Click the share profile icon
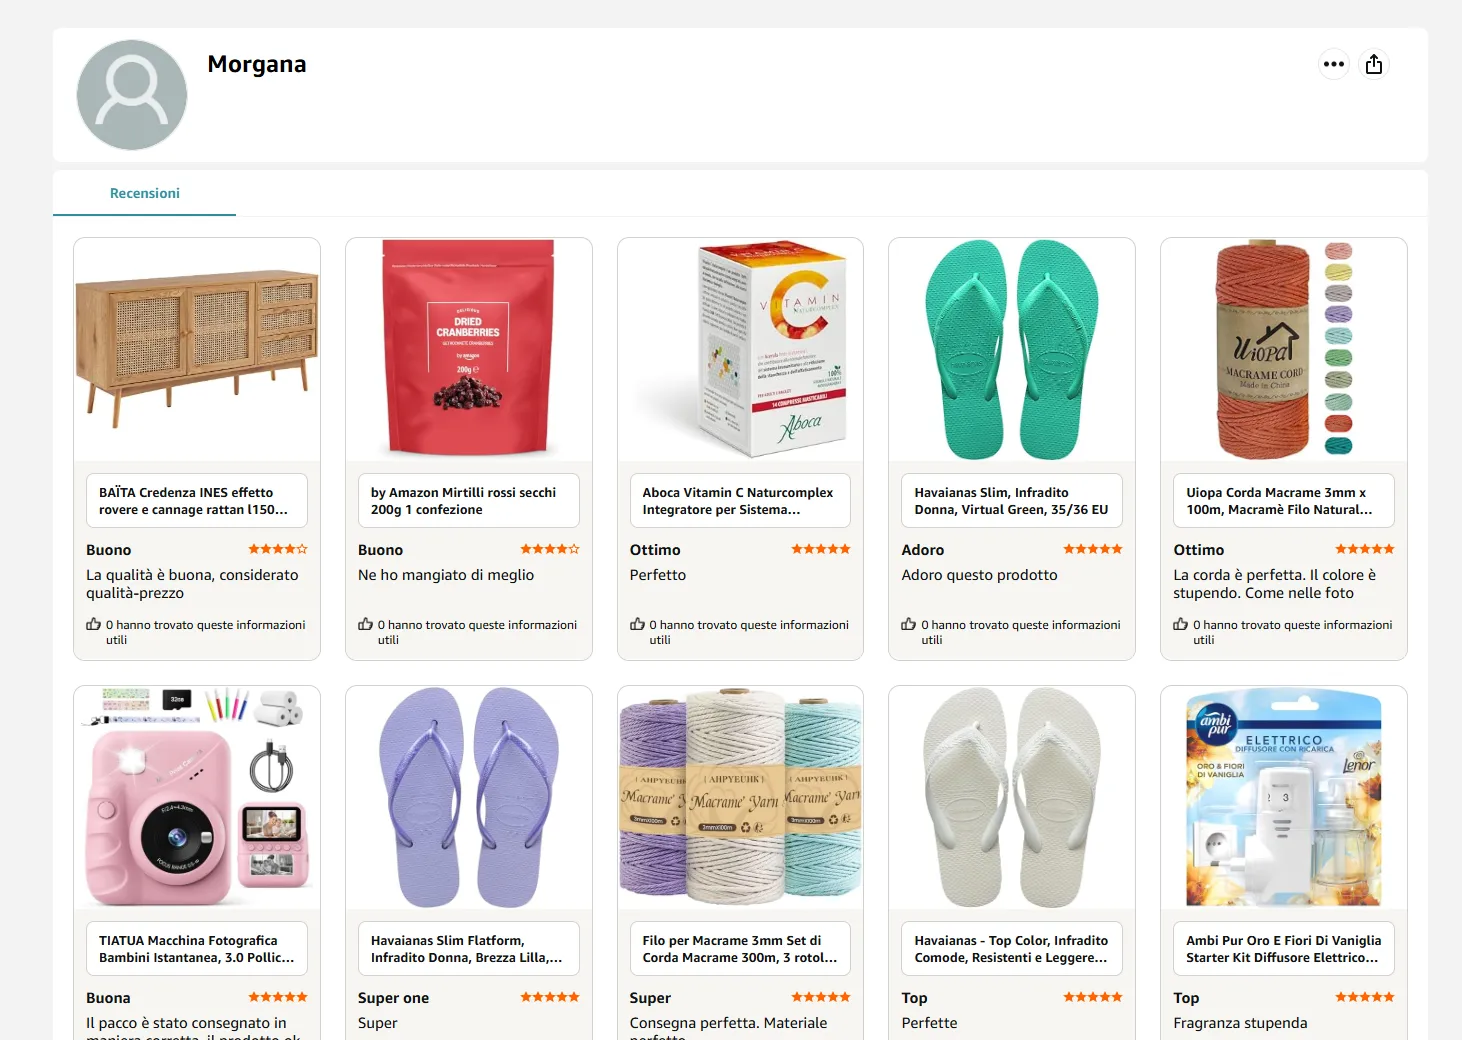This screenshot has height=1040, width=1462. 1374,64
